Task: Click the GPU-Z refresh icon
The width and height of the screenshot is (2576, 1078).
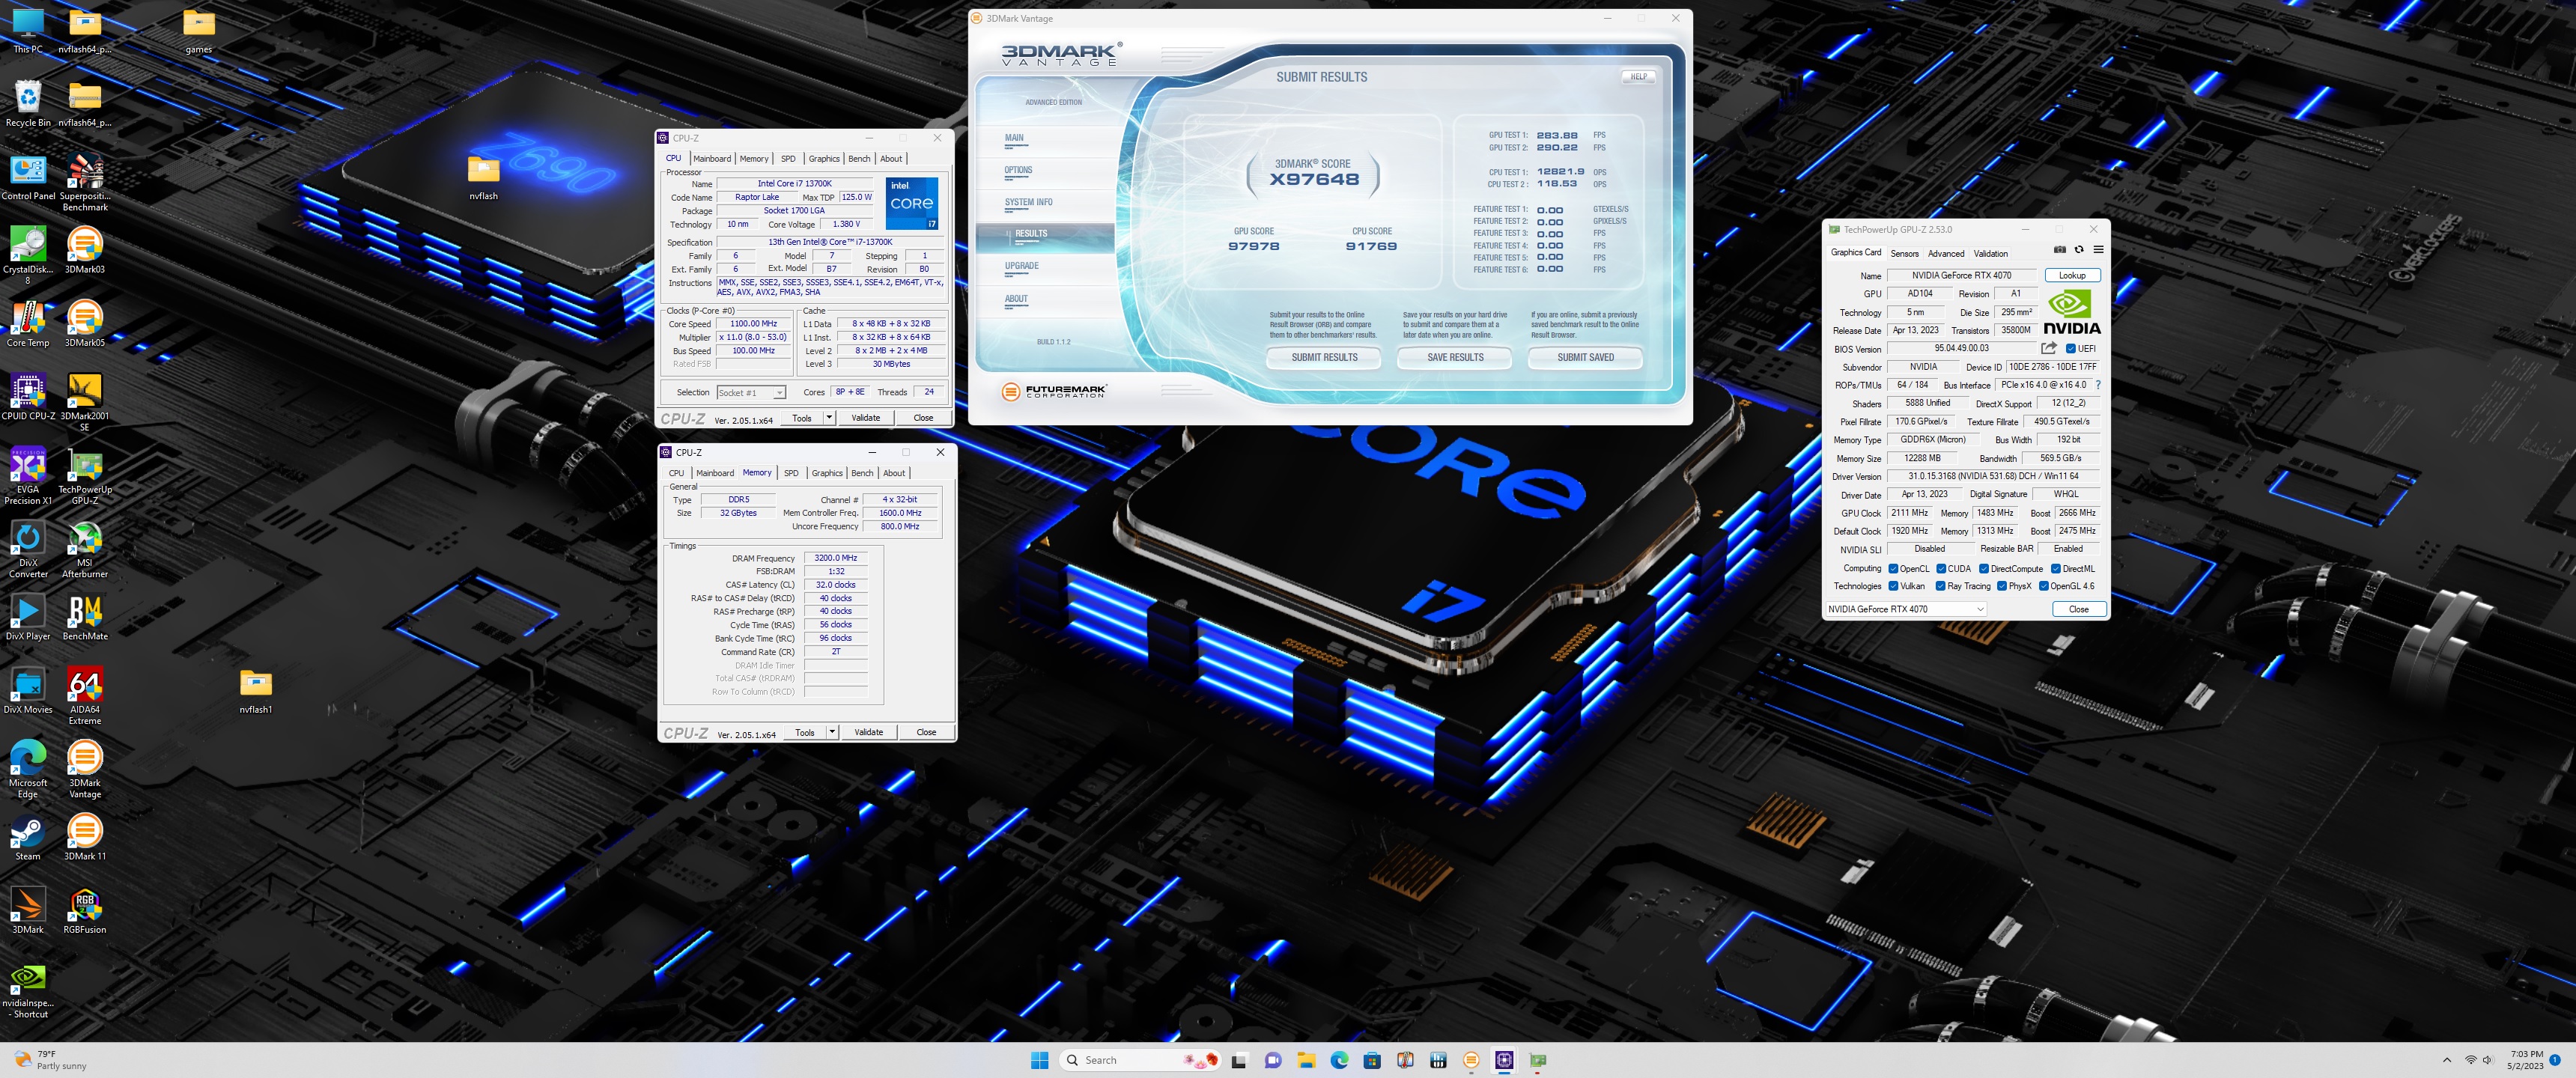Action: click(2079, 250)
